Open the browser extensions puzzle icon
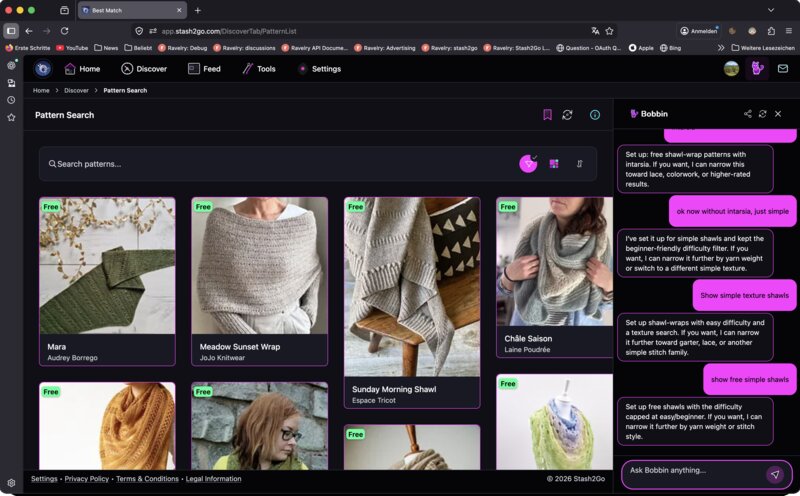This screenshot has width=800, height=496. pos(771,31)
